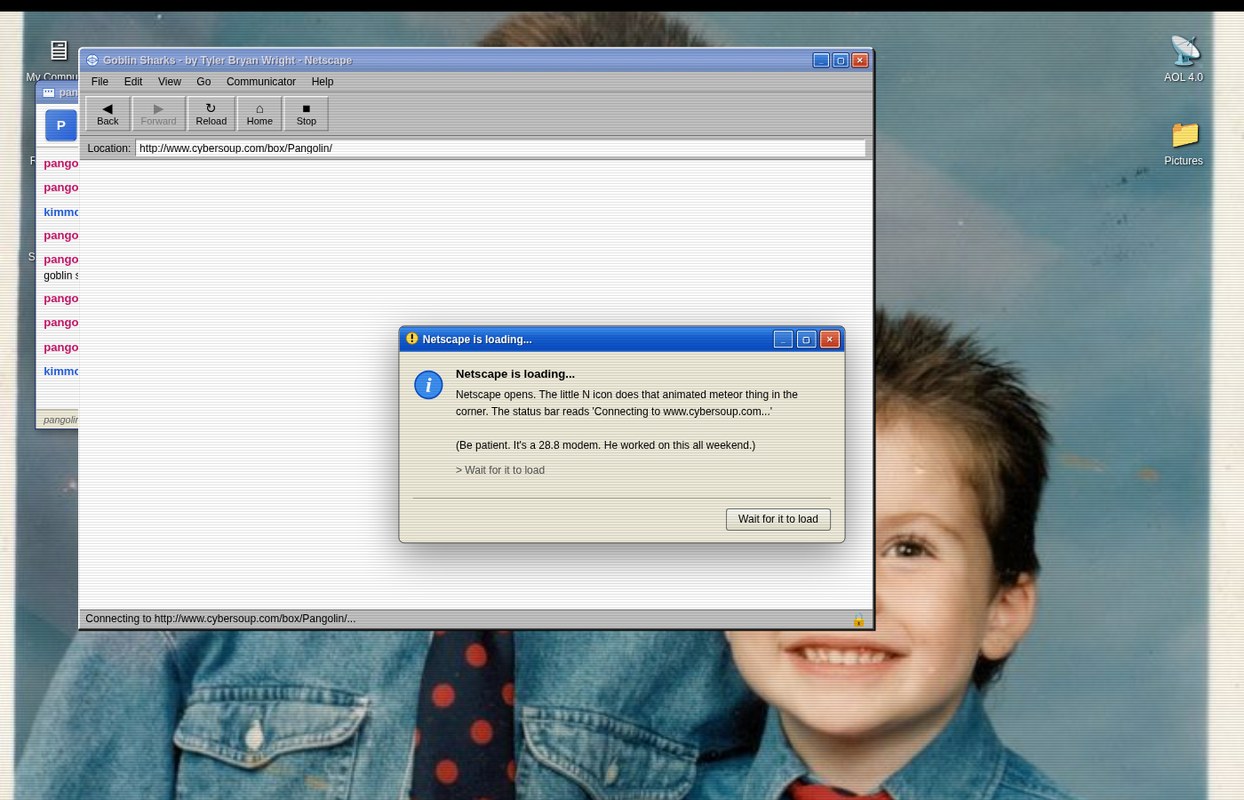Click the Goblin Sharks window title text

(227, 61)
